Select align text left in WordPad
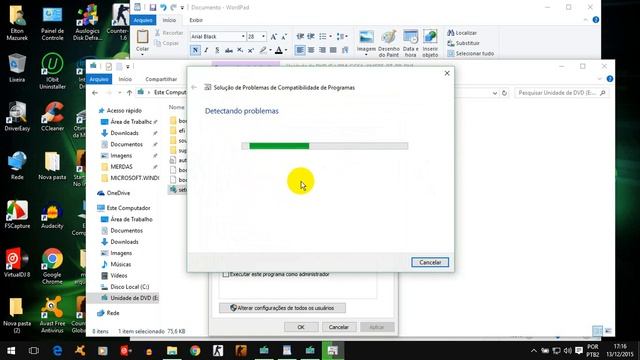This screenshot has height=360, width=640. click(300, 50)
